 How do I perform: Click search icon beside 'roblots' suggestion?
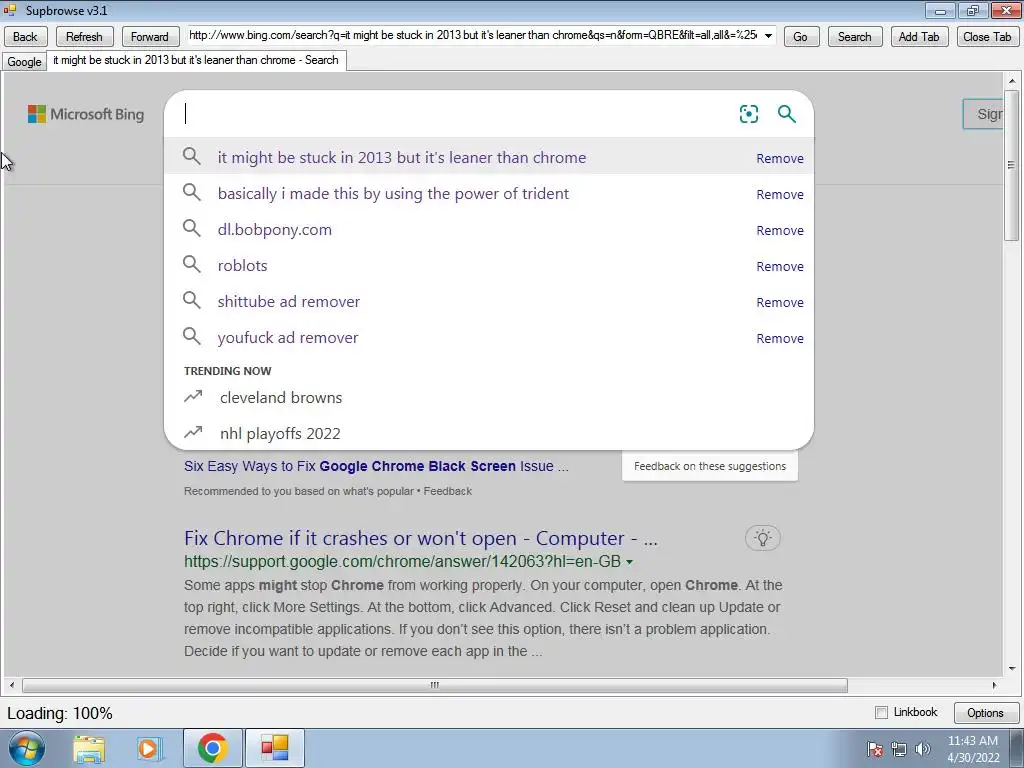[191, 264]
